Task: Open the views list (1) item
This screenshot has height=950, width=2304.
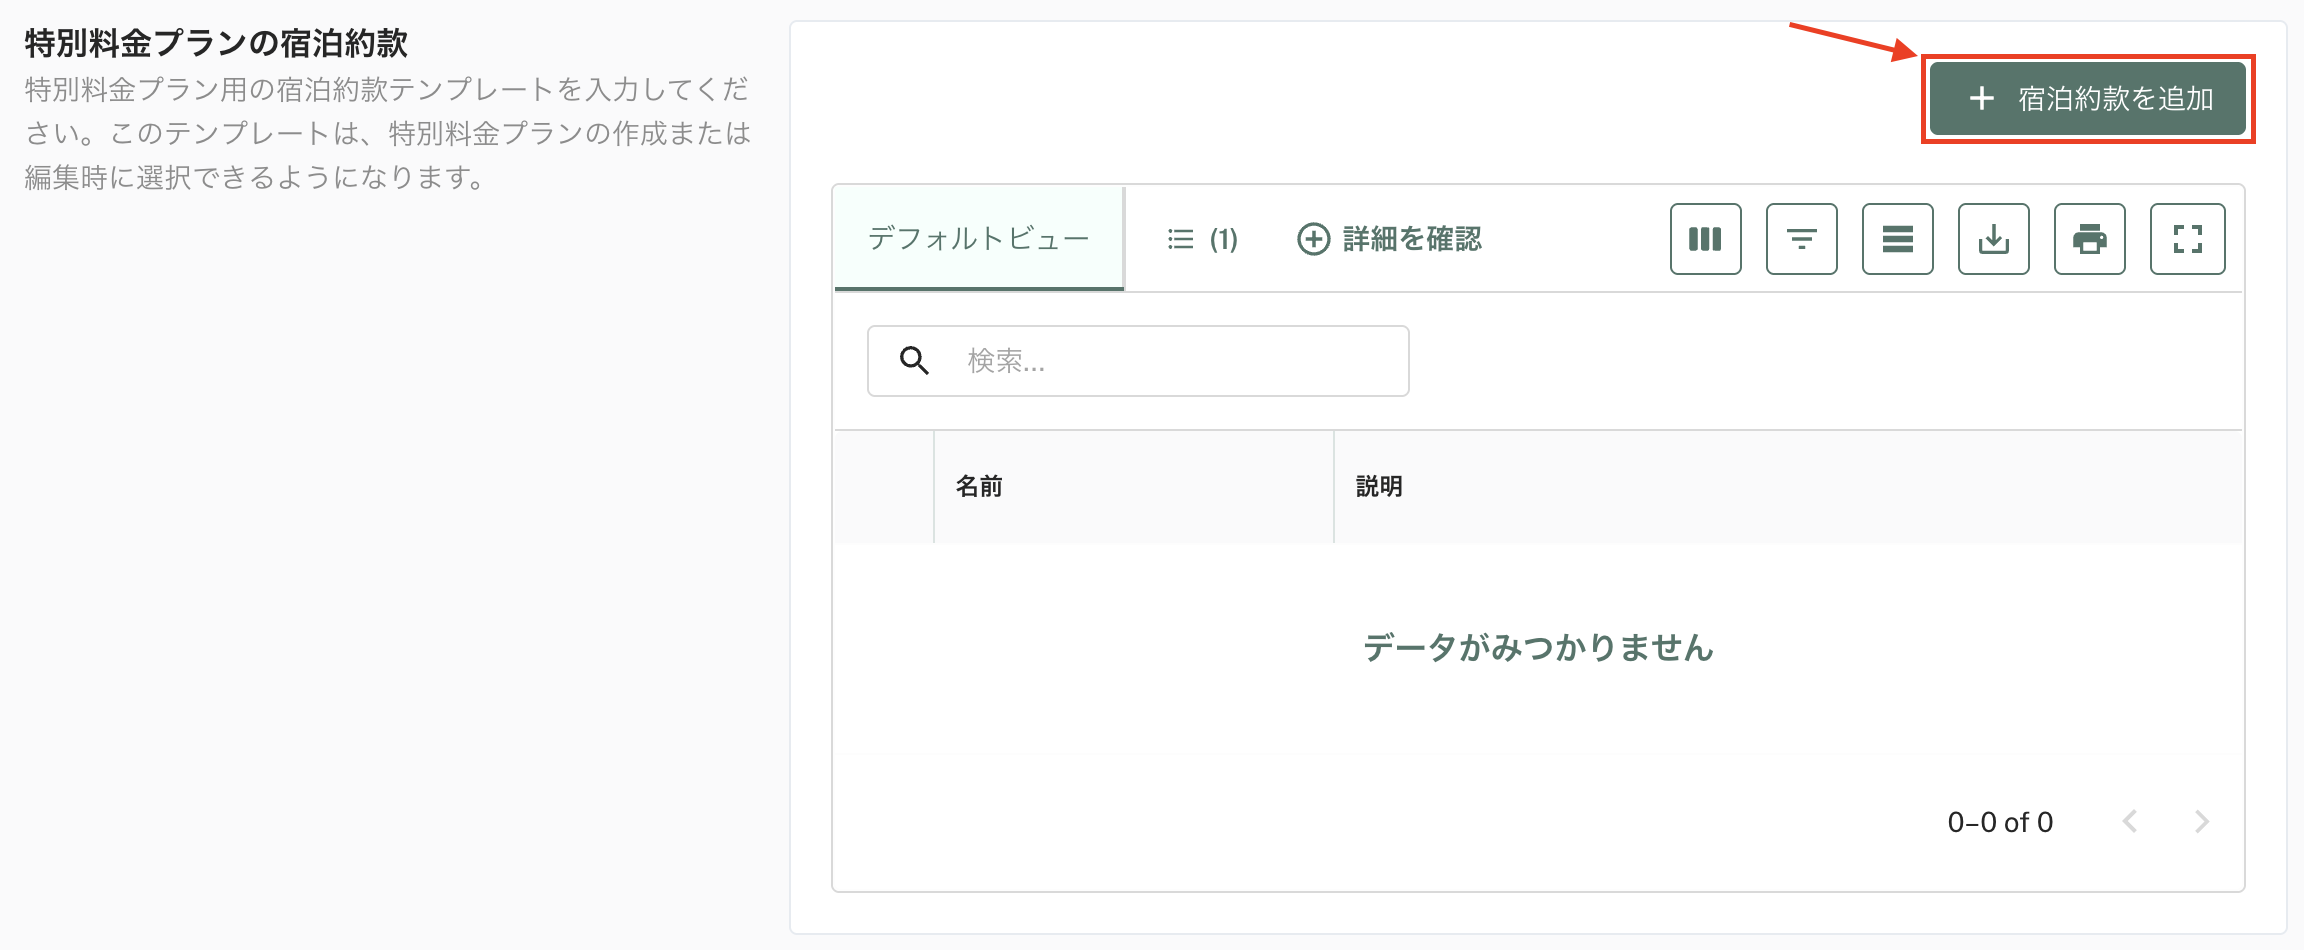Action: coord(1203,239)
